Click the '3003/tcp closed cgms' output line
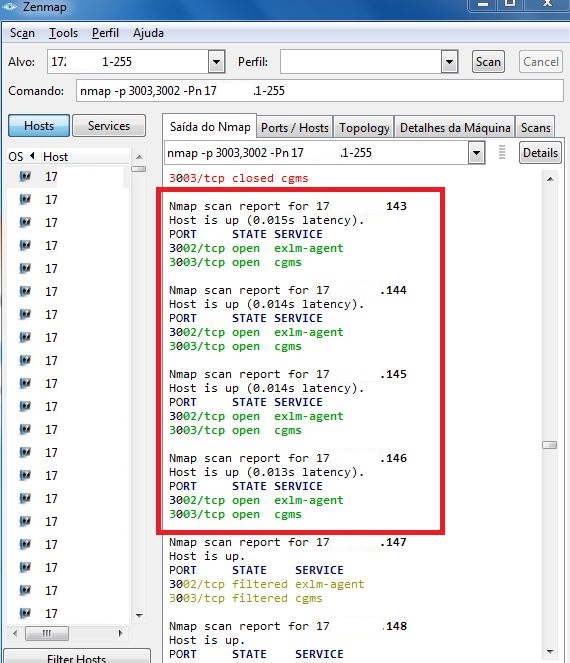This screenshot has width=570, height=663. click(x=238, y=178)
